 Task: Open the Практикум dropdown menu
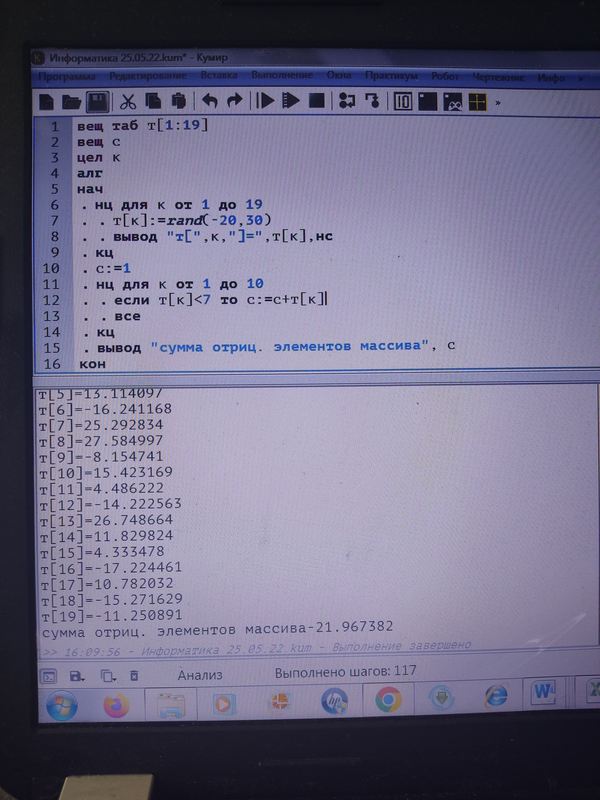coord(391,76)
